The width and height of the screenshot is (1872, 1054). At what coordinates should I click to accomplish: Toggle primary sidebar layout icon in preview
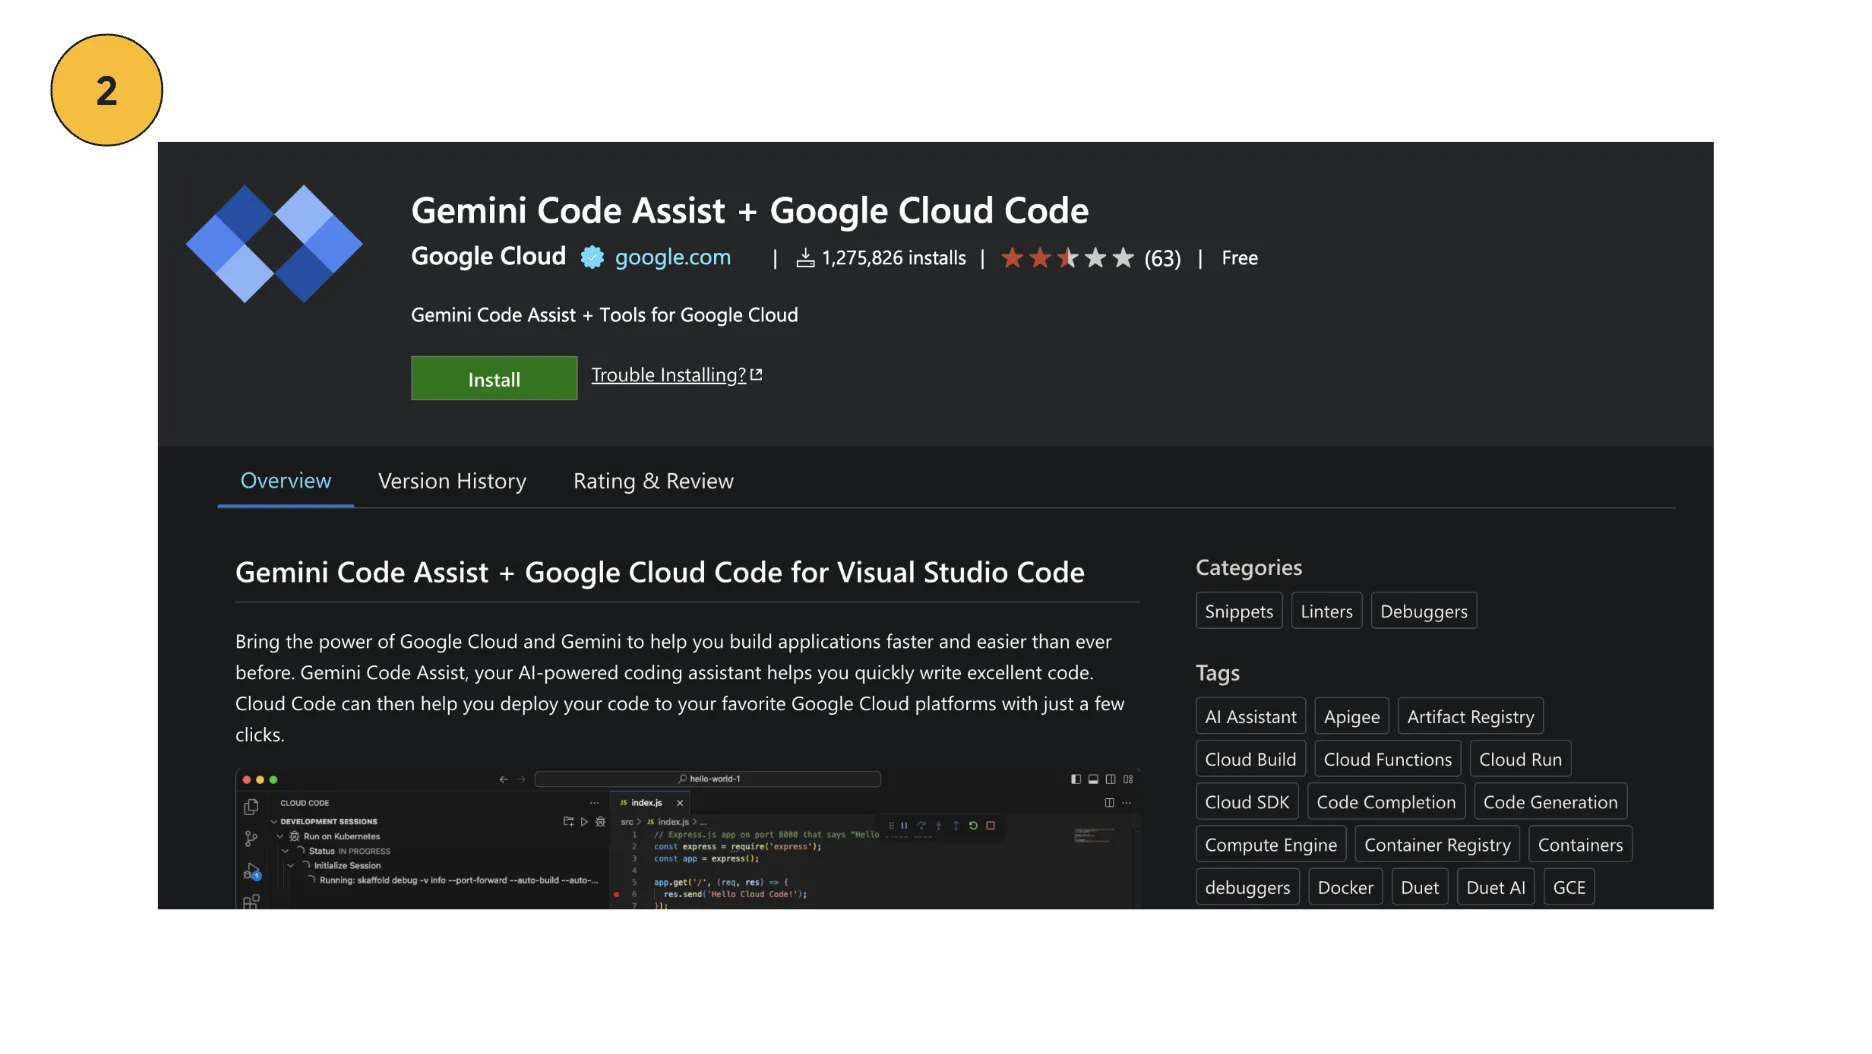[x=1076, y=779]
